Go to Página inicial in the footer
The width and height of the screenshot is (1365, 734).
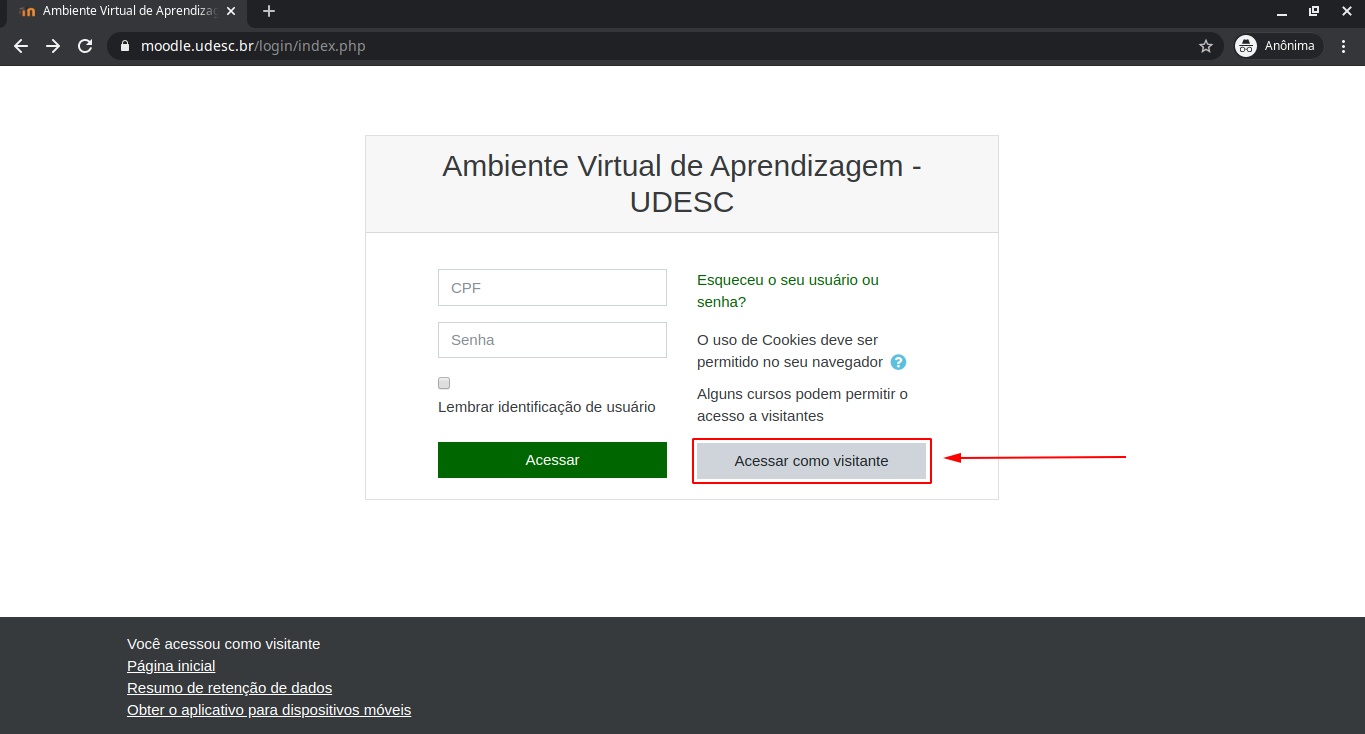pyautogui.click(x=171, y=666)
